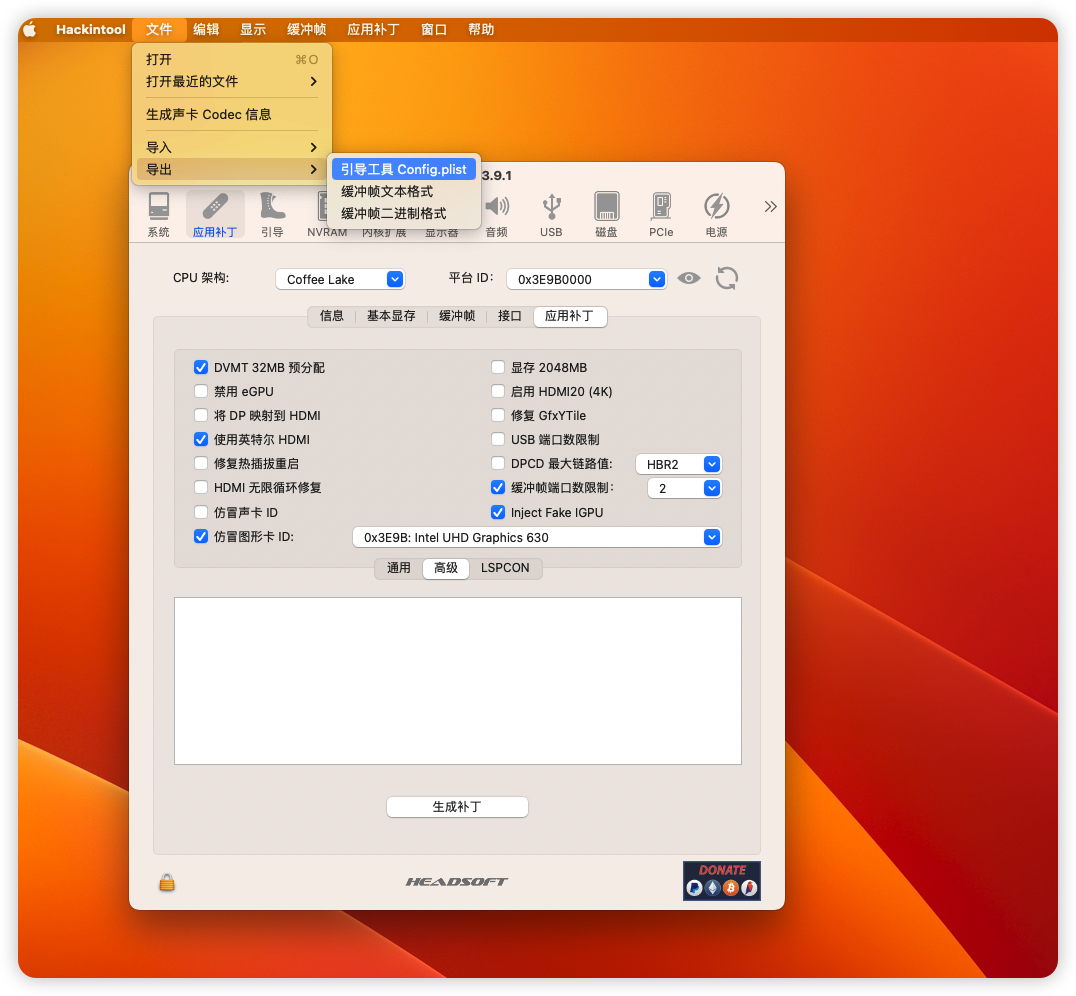Check 修复 GfxYTile option
The image size is (1076, 996).
[498, 415]
